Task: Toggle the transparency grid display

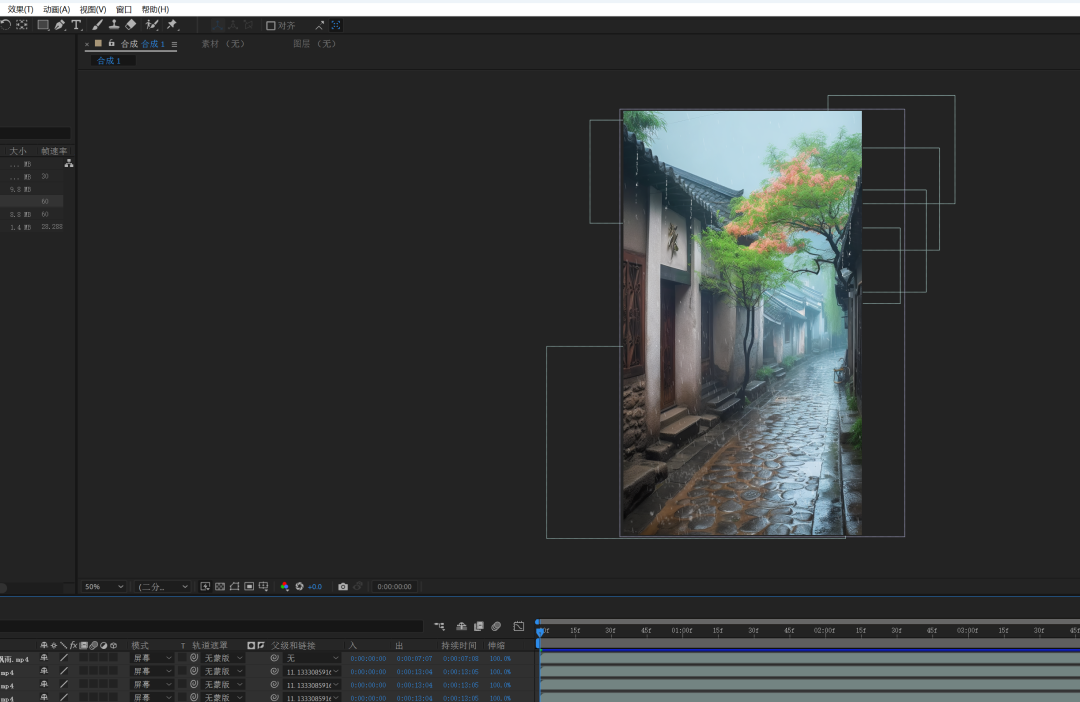Action: click(219, 586)
